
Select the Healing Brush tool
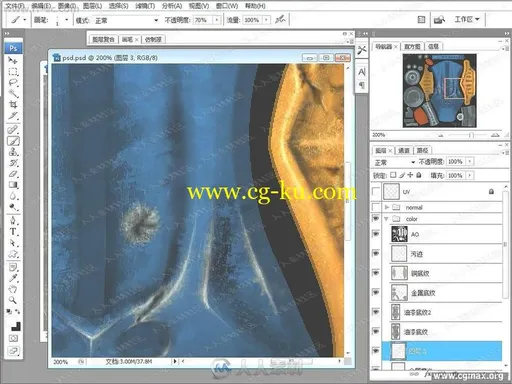click(13, 129)
